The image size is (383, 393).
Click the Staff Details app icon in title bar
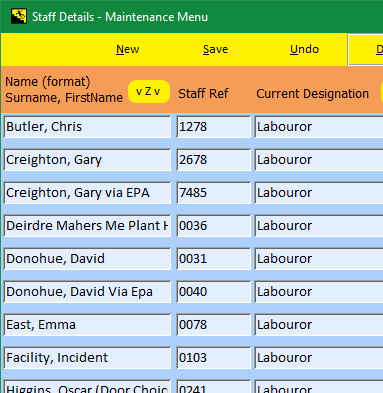pyautogui.click(x=19, y=16)
